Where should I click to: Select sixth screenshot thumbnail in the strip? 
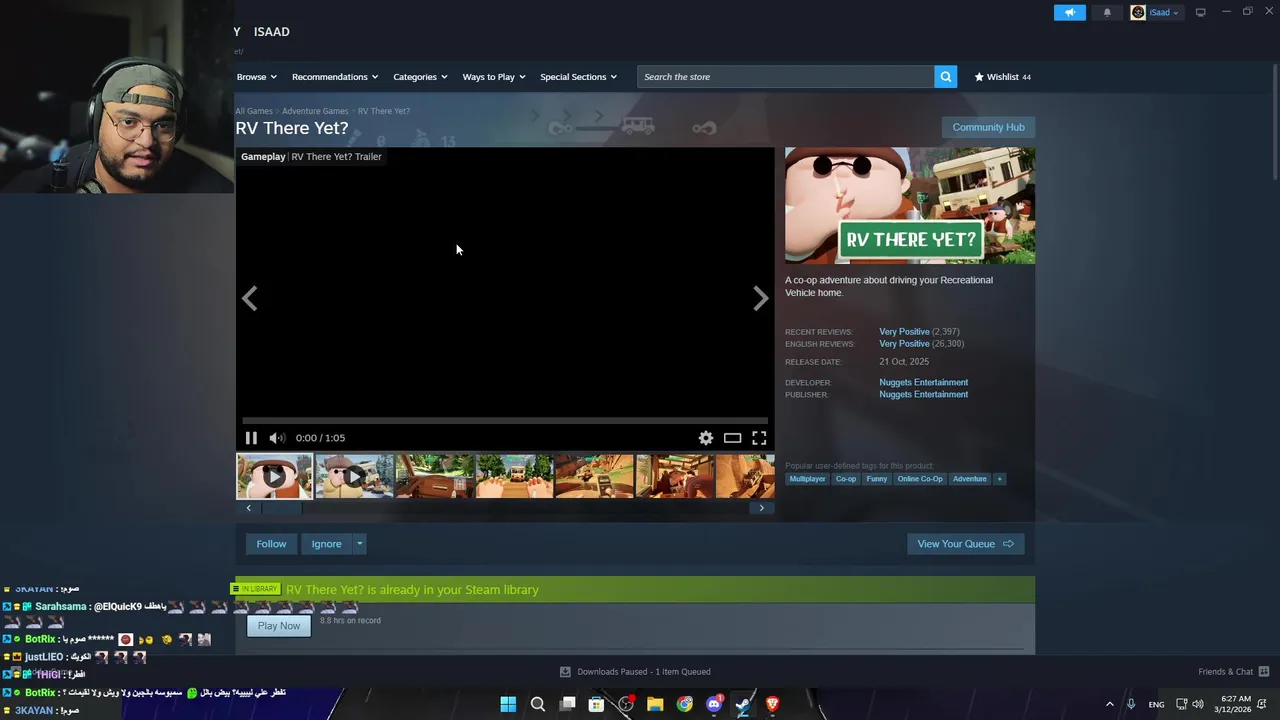tap(675, 476)
